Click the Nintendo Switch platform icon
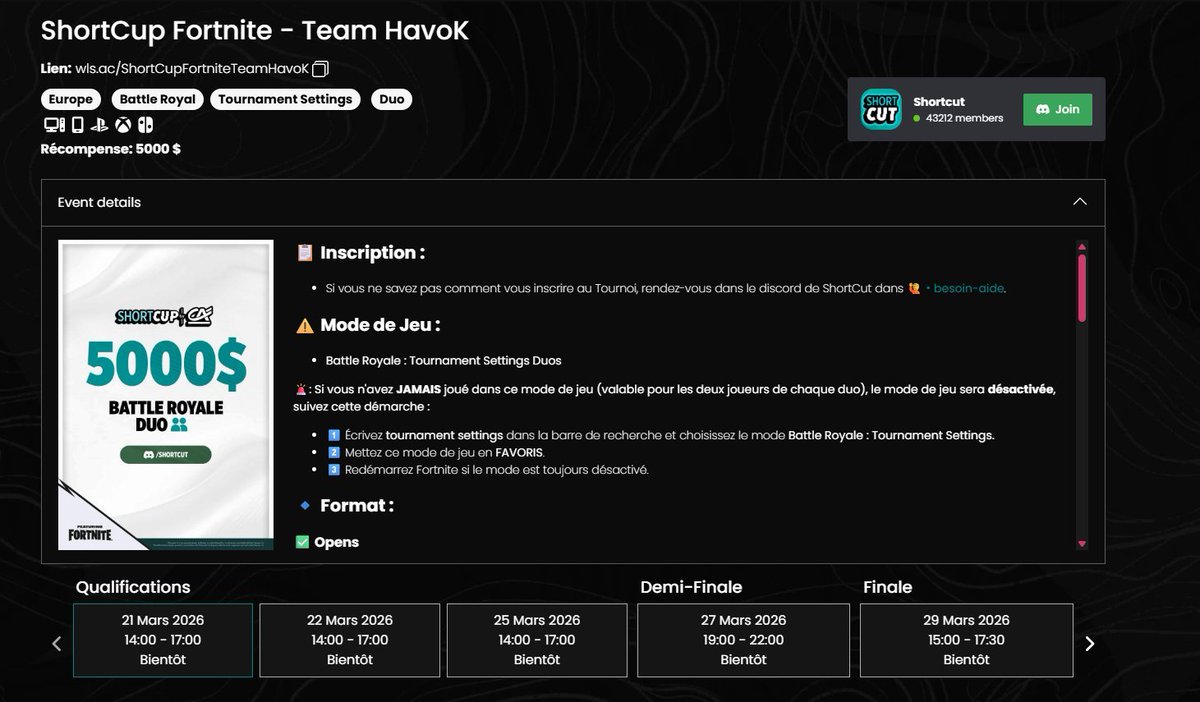This screenshot has width=1200, height=702. [x=145, y=126]
